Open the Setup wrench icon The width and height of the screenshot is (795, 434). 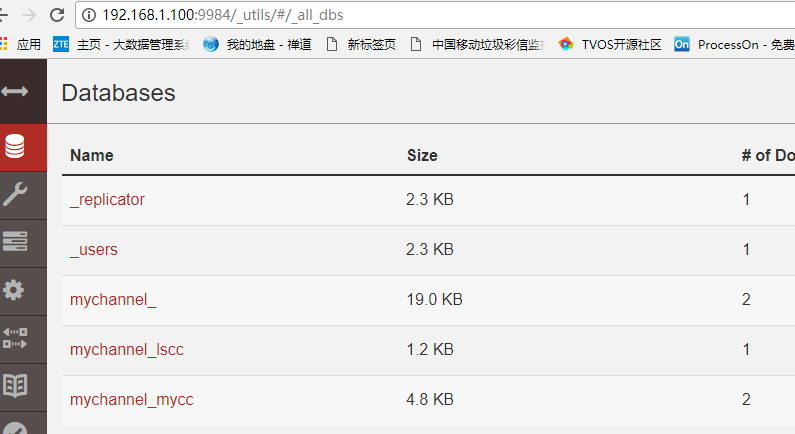tap(15, 195)
